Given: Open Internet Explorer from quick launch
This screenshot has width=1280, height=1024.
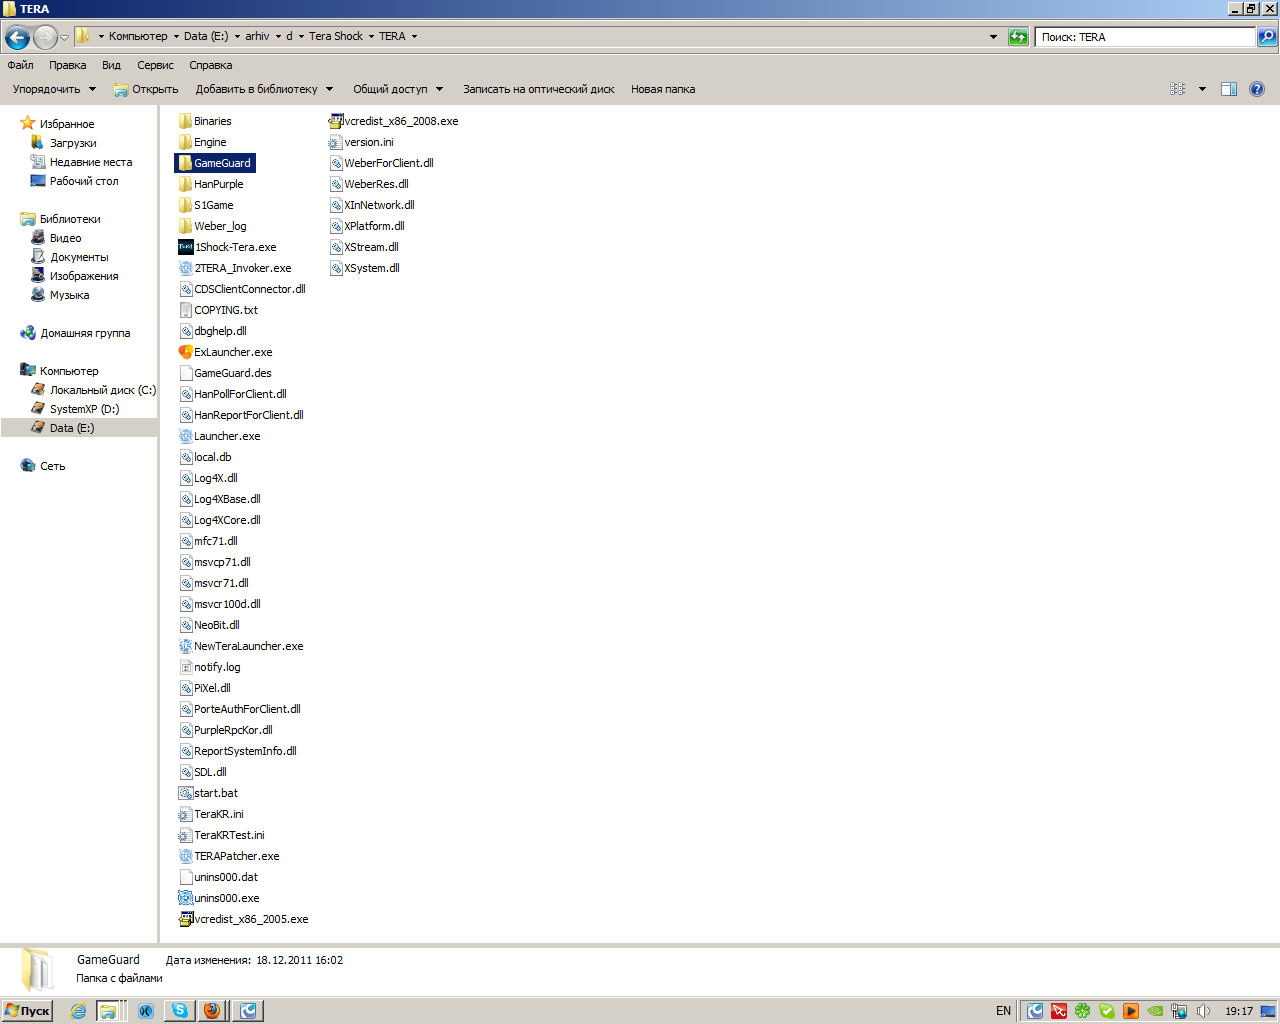Looking at the screenshot, I should click(78, 1011).
